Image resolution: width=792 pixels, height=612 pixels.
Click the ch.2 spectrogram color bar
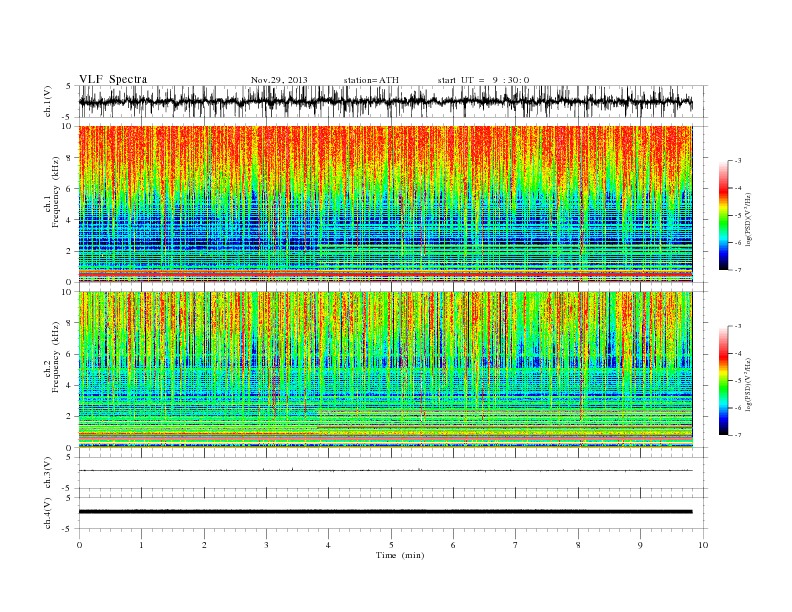point(723,381)
